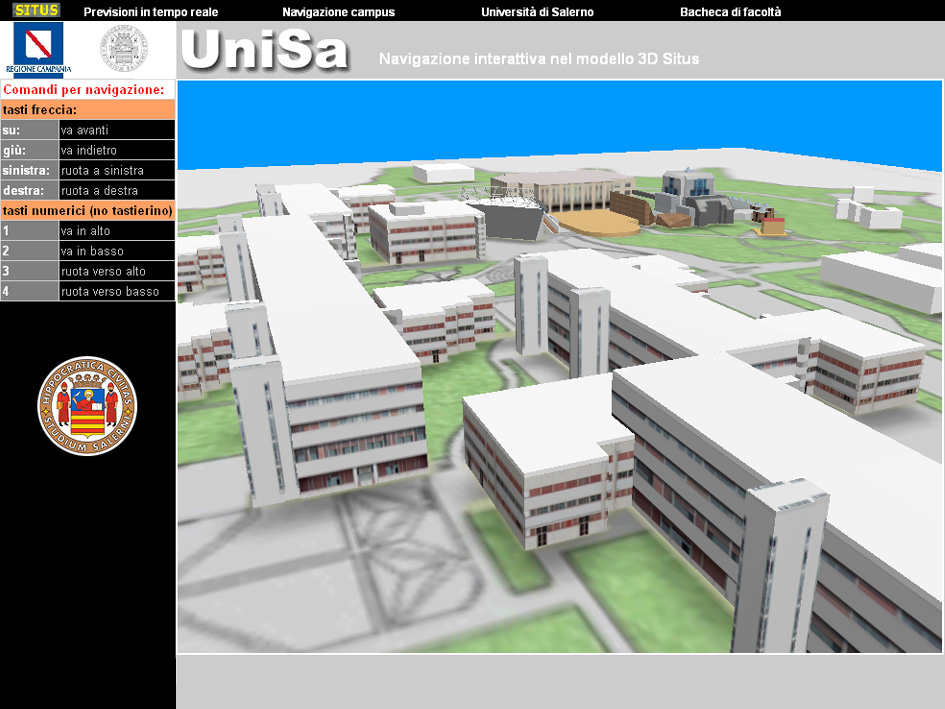Open Navigazione campus menu
Image resolution: width=945 pixels, height=709 pixels.
pos(339,12)
